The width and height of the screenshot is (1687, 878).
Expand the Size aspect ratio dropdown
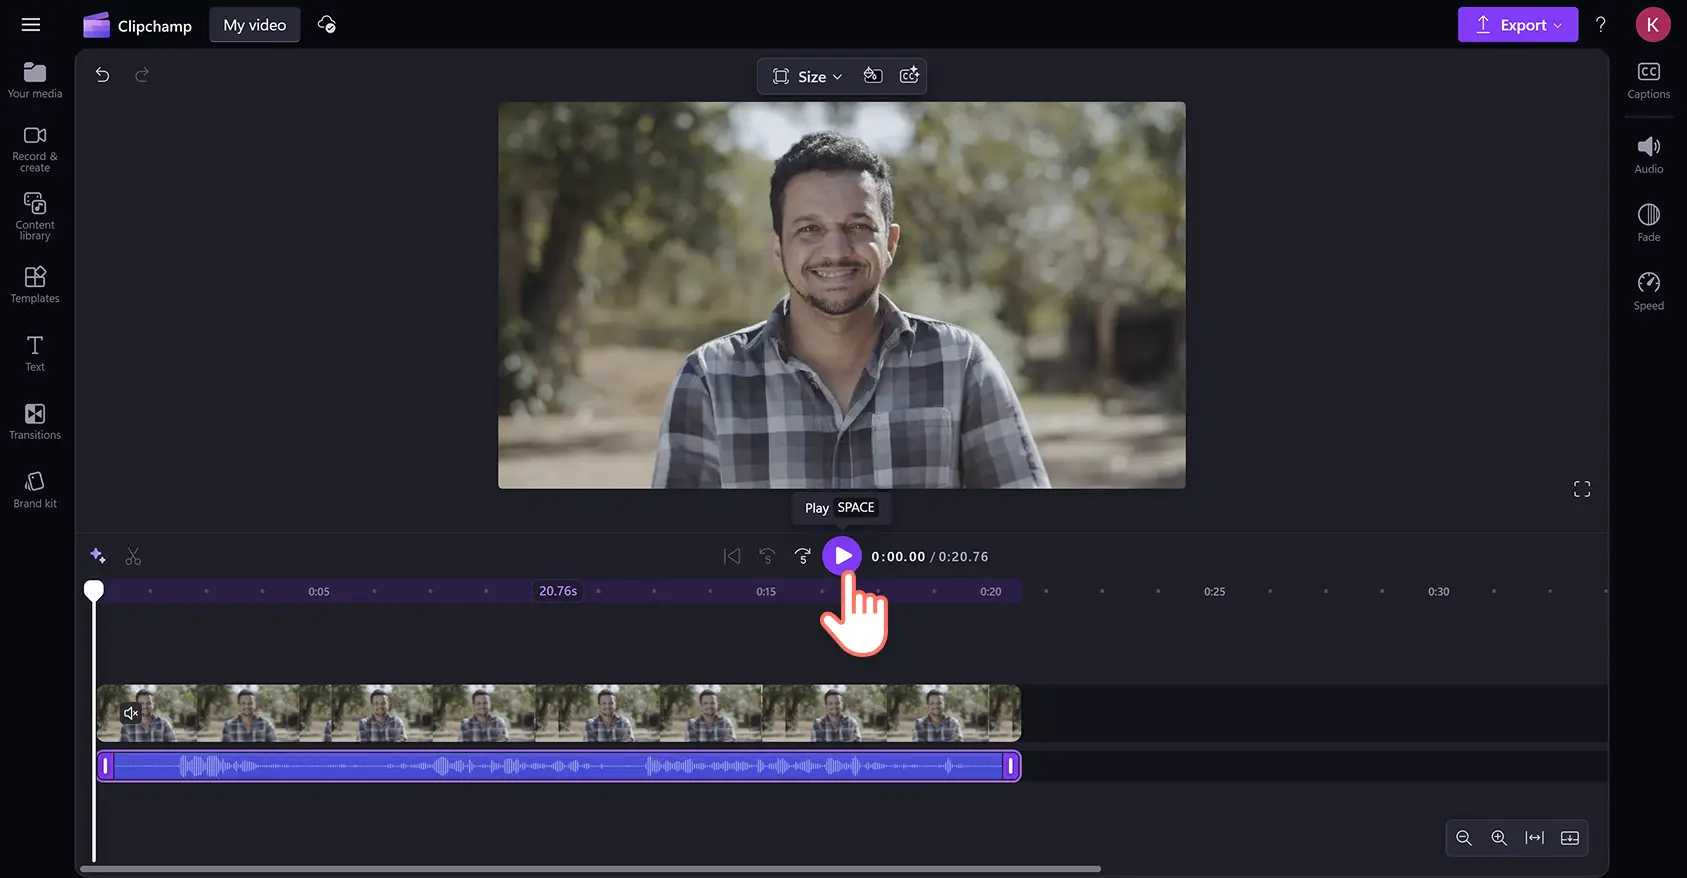tap(807, 76)
